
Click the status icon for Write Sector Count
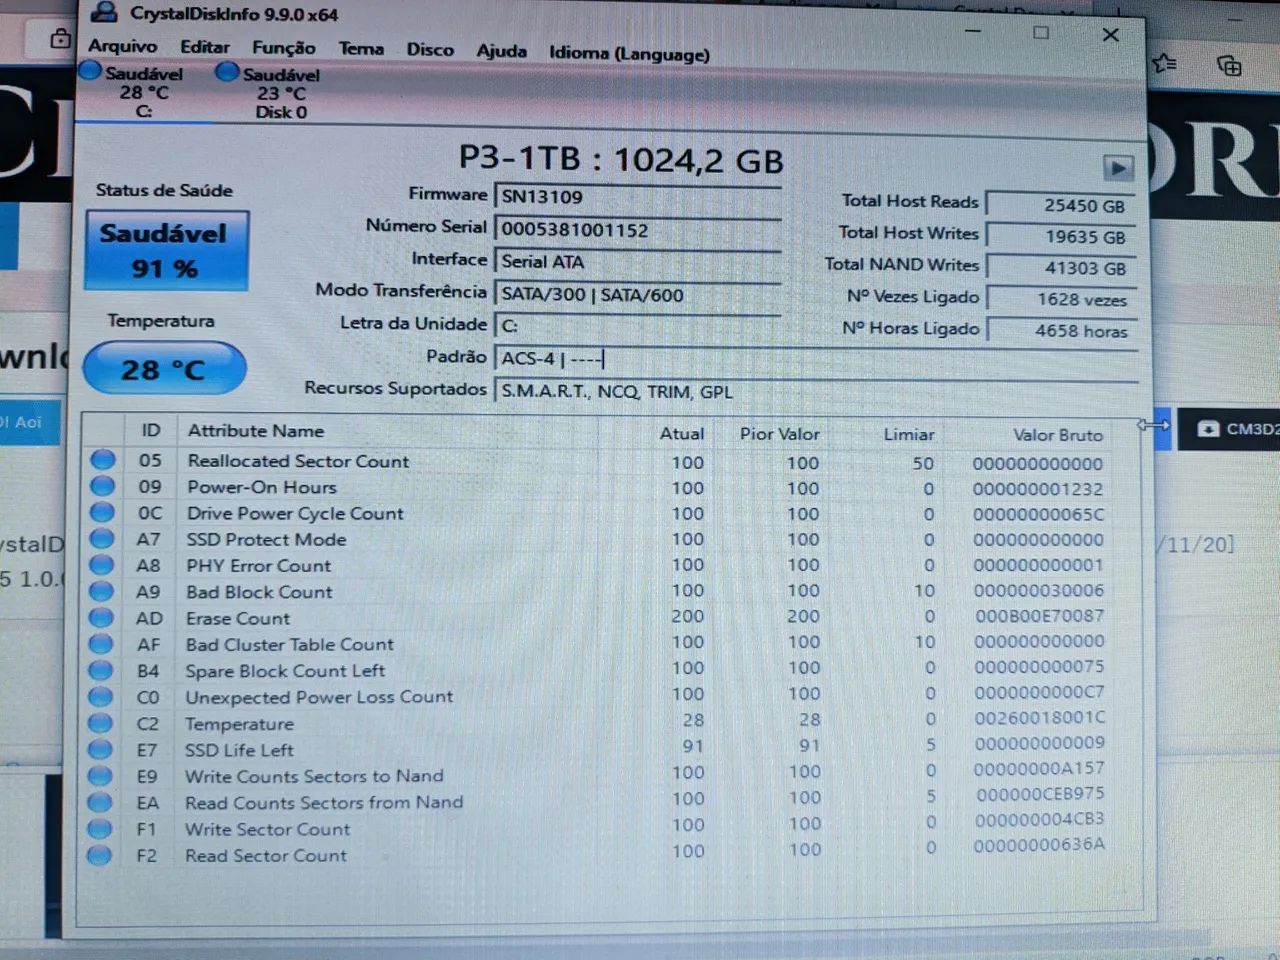99,828
